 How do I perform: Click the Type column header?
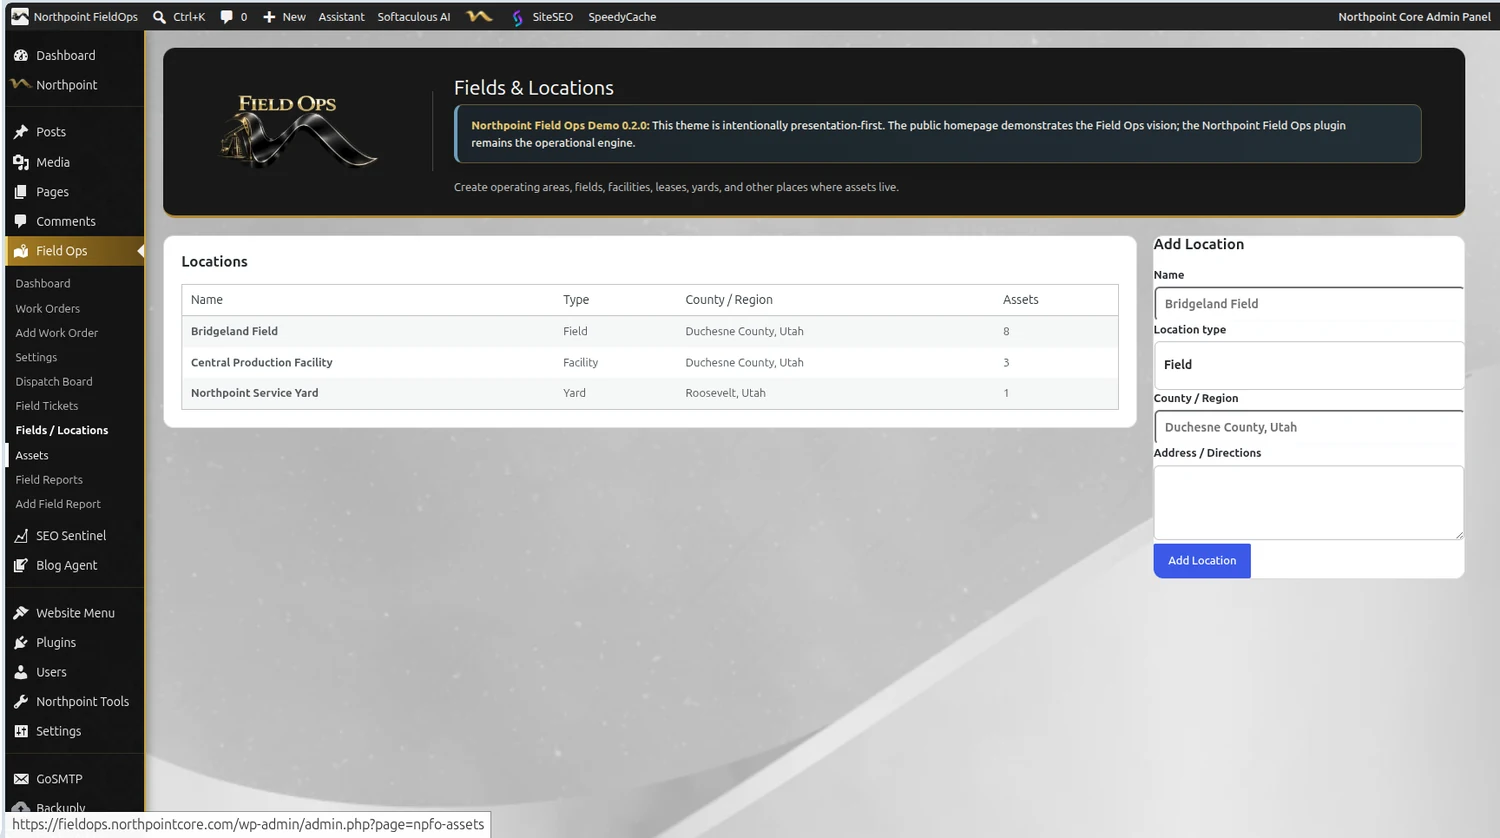pos(576,300)
